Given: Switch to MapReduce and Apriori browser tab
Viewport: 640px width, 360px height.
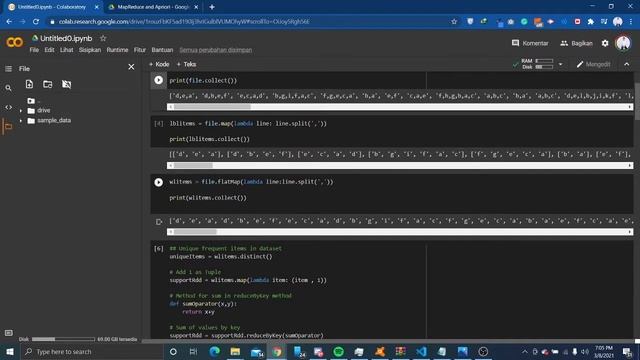Looking at the screenshot, I should [153, 7].
